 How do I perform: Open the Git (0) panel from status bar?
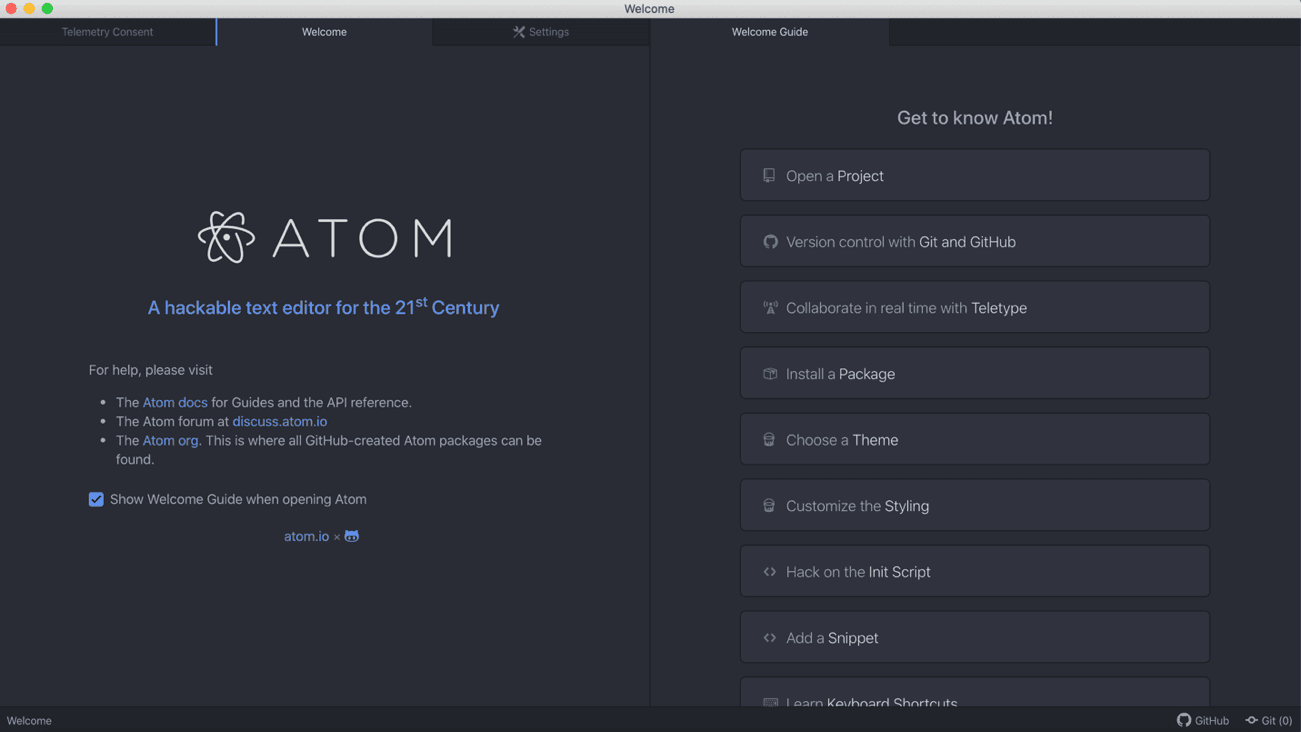(x=1269, y=720)
